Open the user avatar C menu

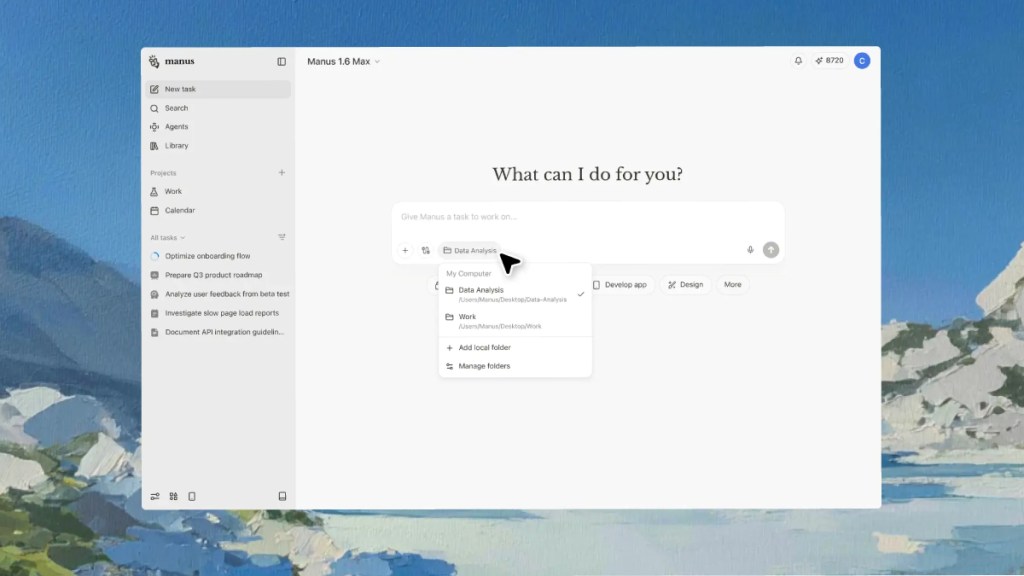tap(862, 61)
